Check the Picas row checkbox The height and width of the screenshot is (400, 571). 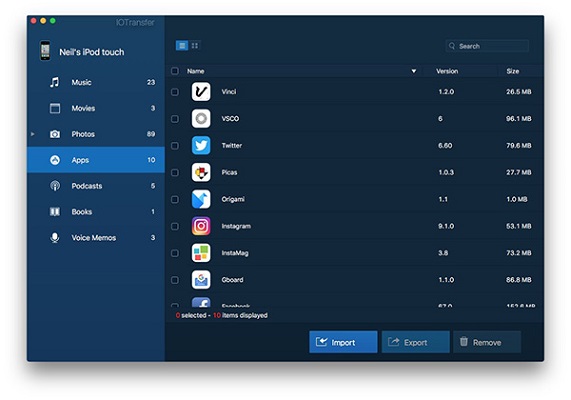point(175,172)
